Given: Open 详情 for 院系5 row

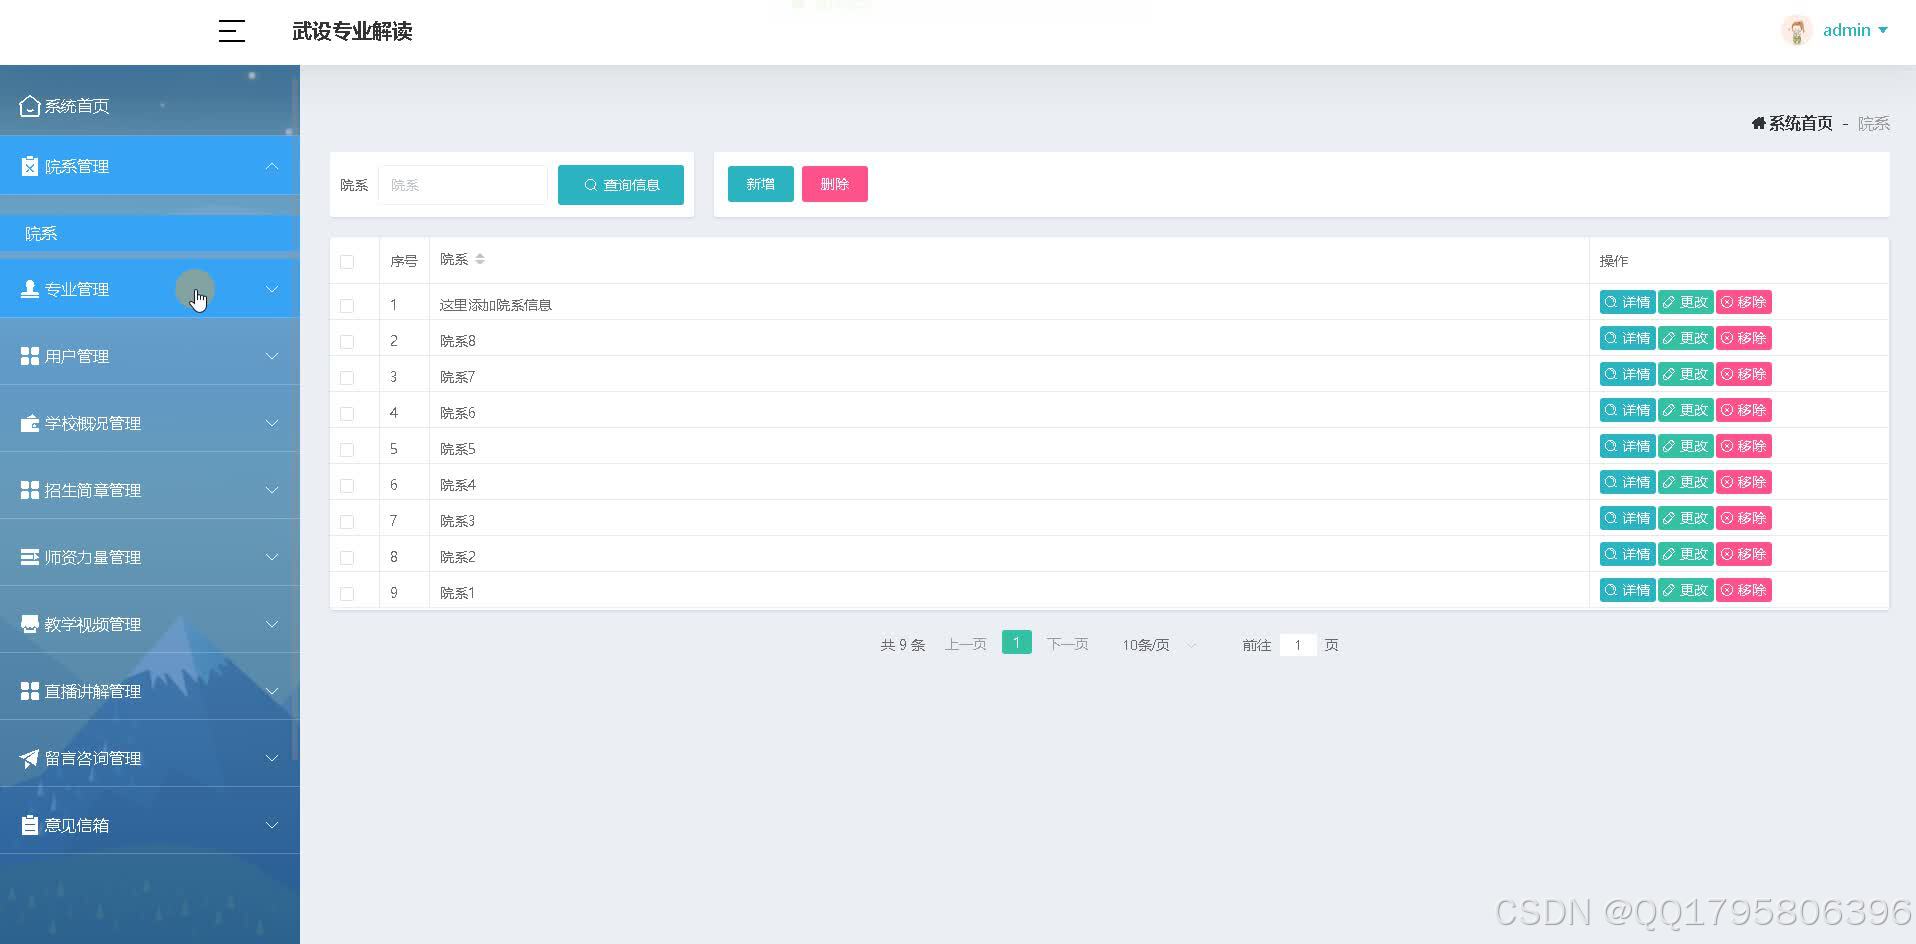Looking at the screenshot, I should (x=1627, y=446).
